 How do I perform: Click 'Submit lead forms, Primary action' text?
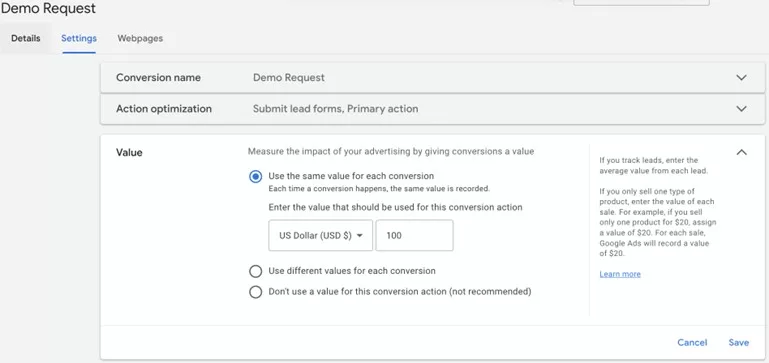[x=335, y=108]
